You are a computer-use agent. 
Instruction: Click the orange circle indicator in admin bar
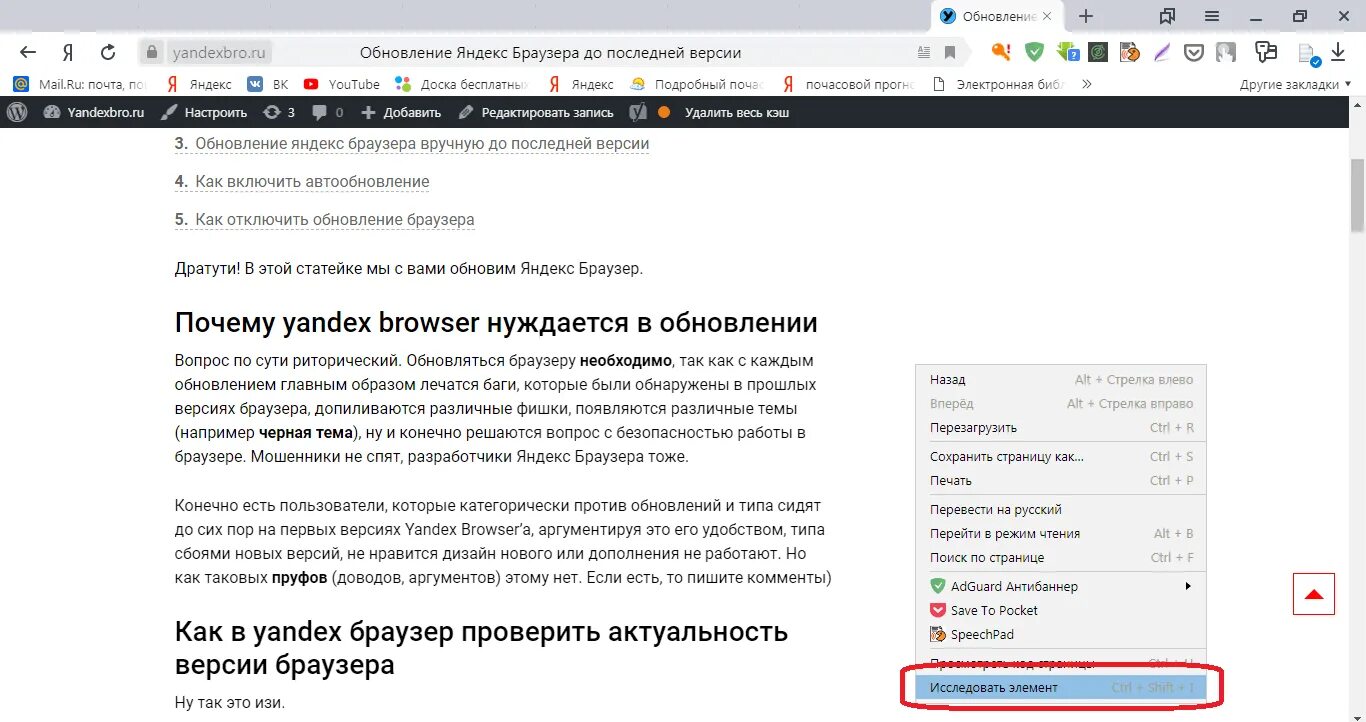[664, 112]
